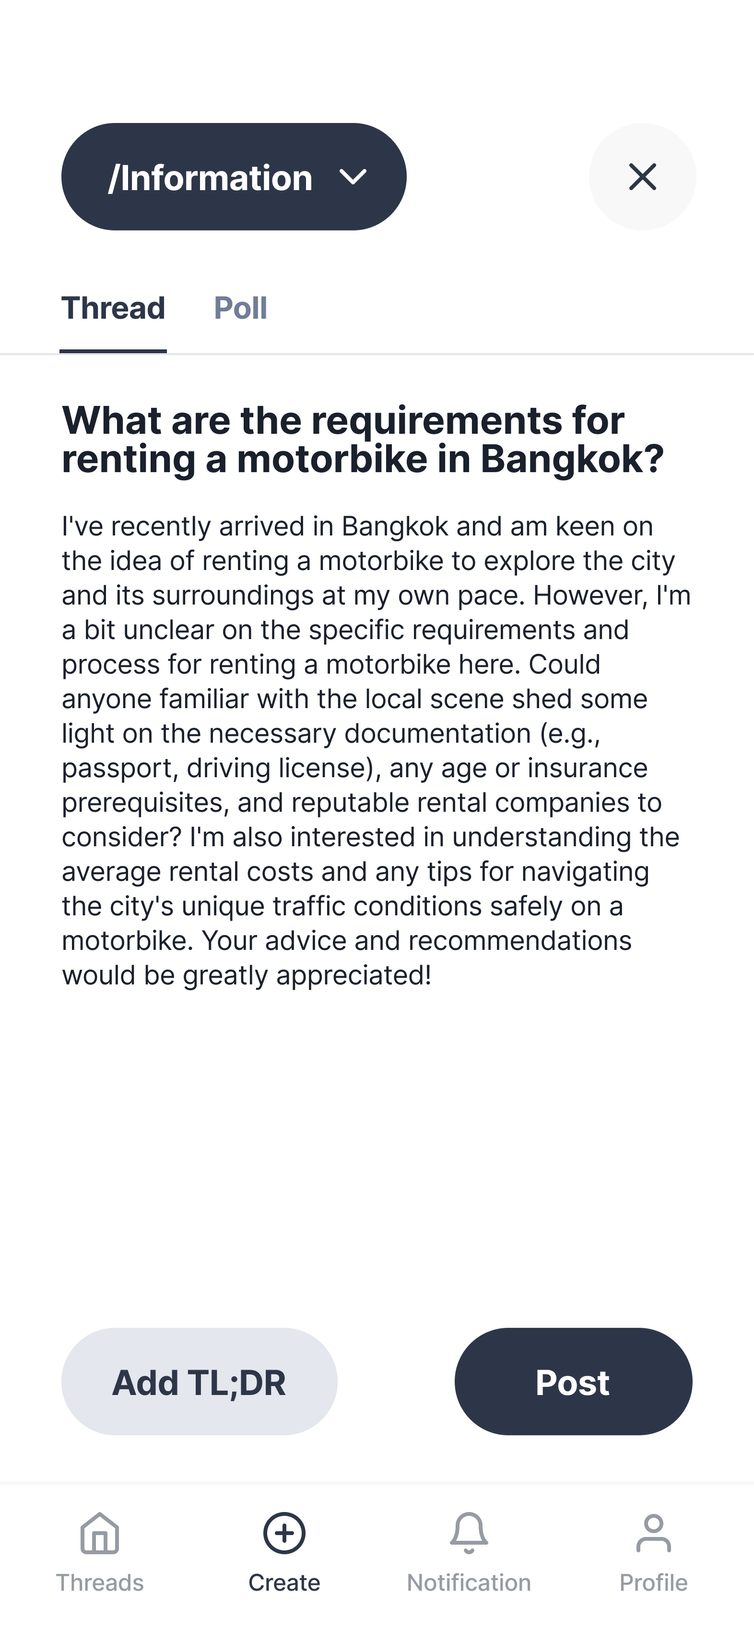
Task: Open the Threads home icon
Action: click(100, 1533)
